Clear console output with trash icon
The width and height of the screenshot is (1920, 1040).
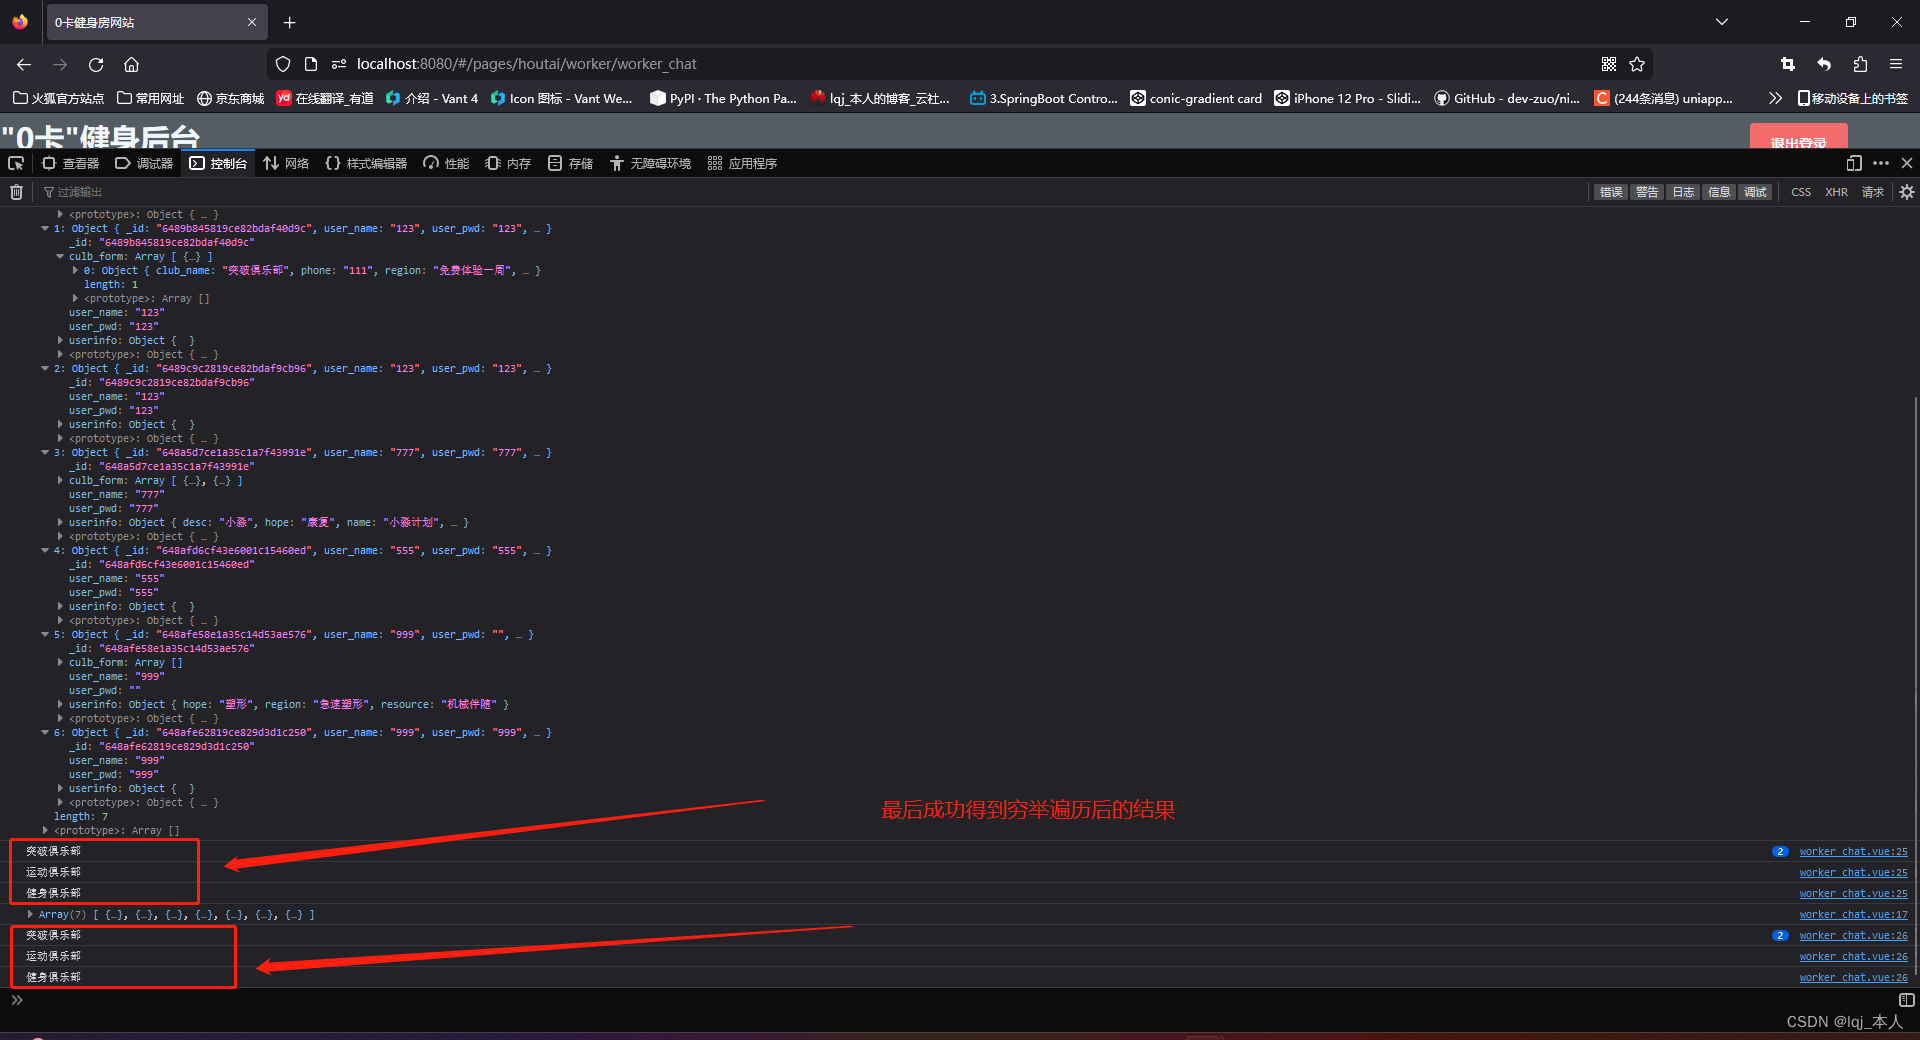click(x=16, y=192)
